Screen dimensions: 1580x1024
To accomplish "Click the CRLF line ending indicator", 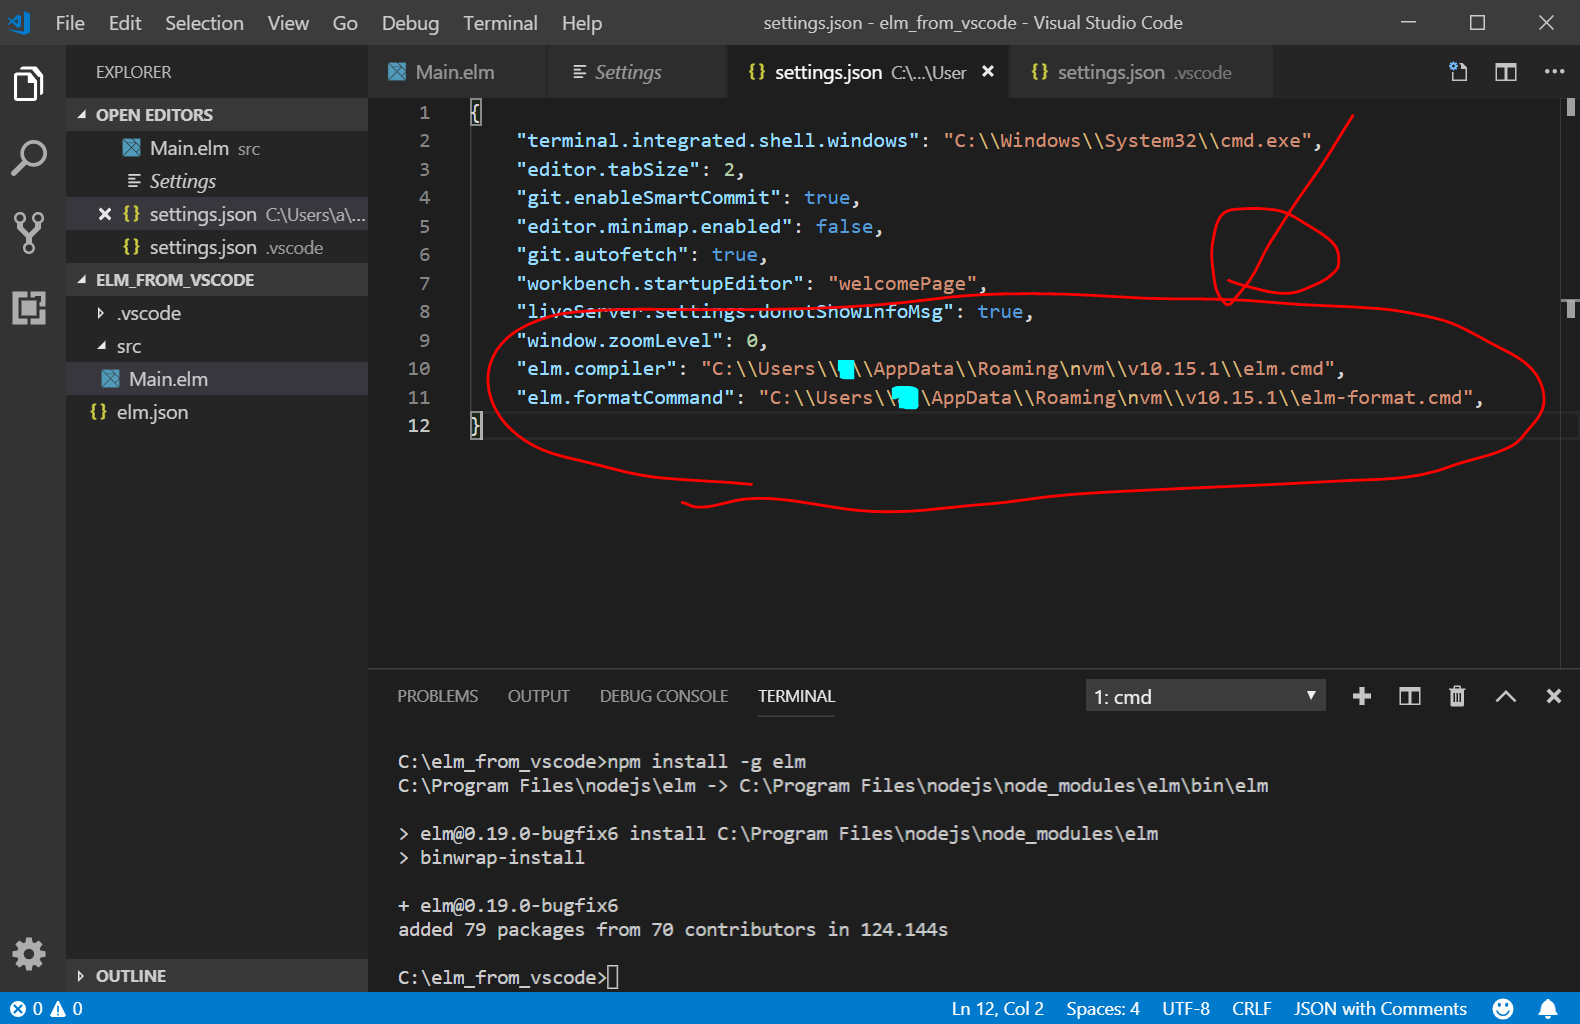I will (x=1251, y=1008).
